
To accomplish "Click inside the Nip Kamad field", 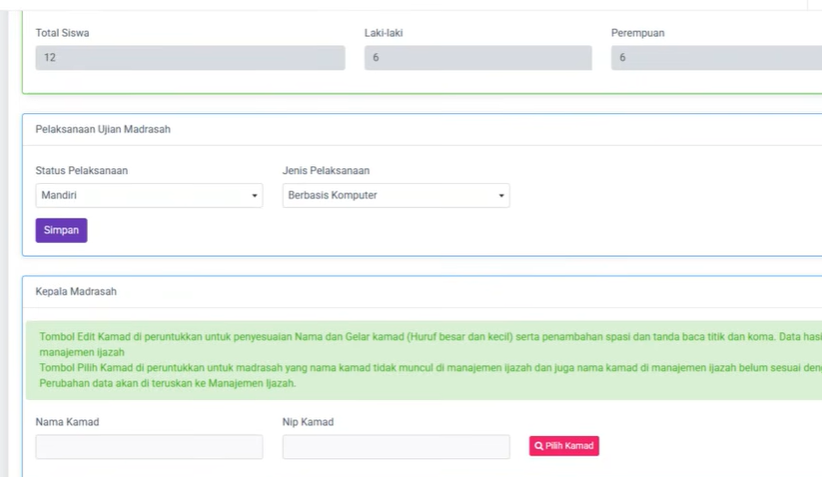I will coord(396,446).
